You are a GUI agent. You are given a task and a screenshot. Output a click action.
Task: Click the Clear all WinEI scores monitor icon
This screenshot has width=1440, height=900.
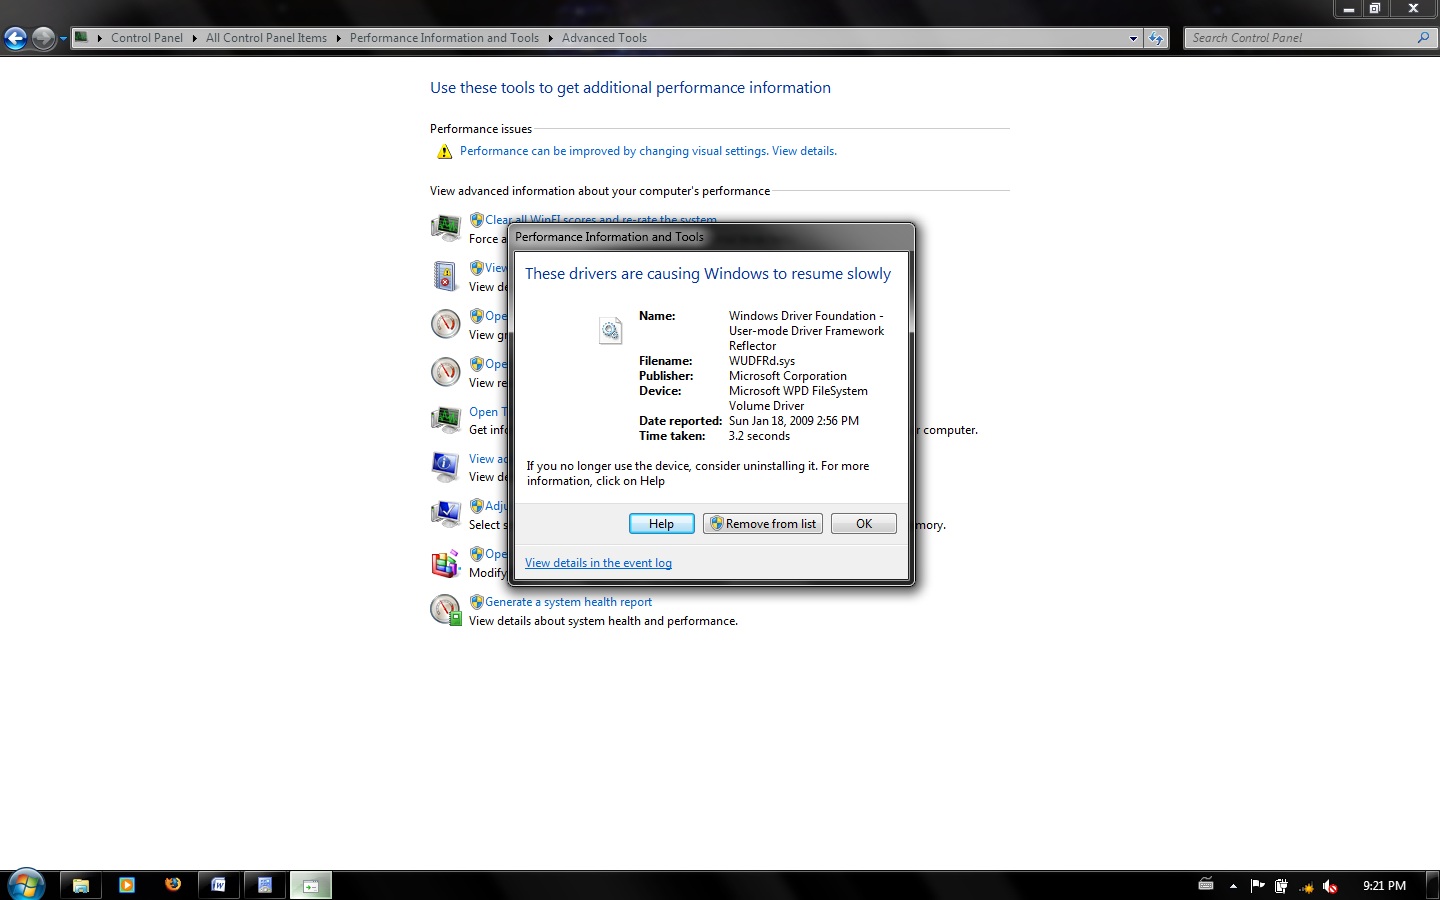(x=445, y=228)
